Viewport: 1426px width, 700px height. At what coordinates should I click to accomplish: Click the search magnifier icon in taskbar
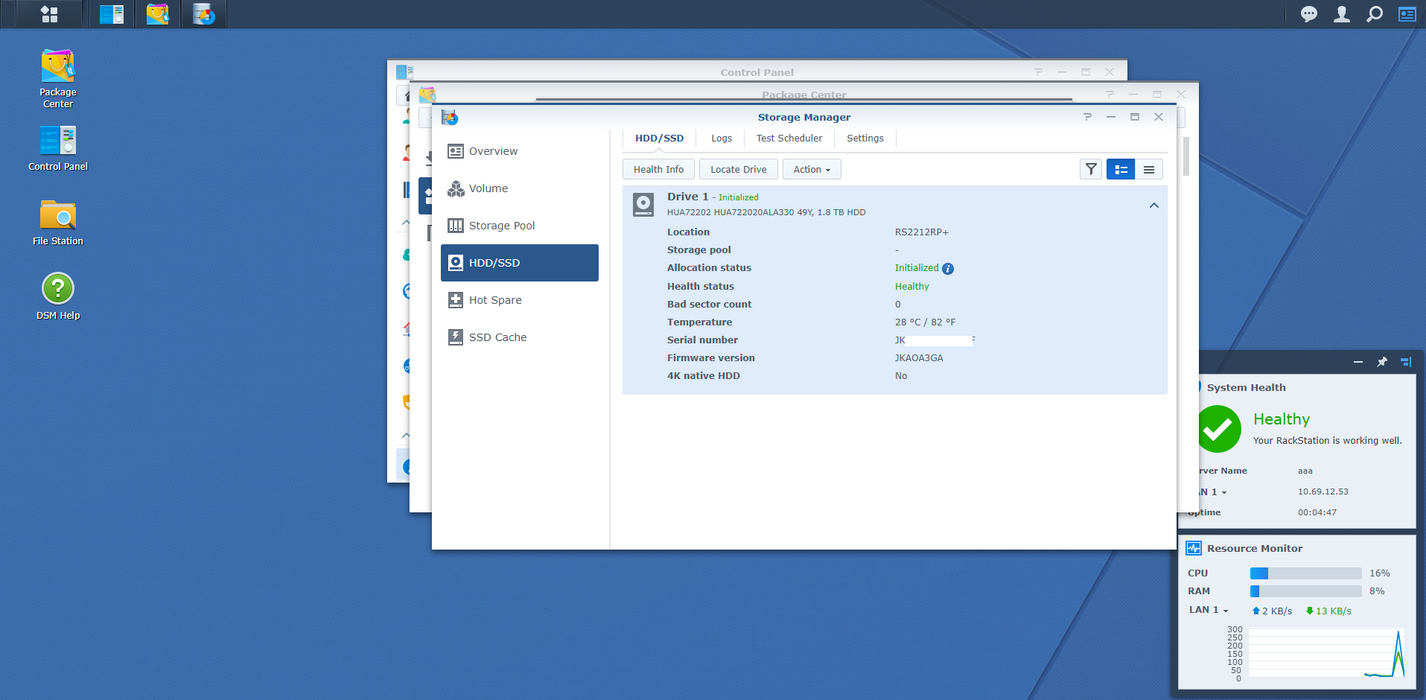[1375, 14]
